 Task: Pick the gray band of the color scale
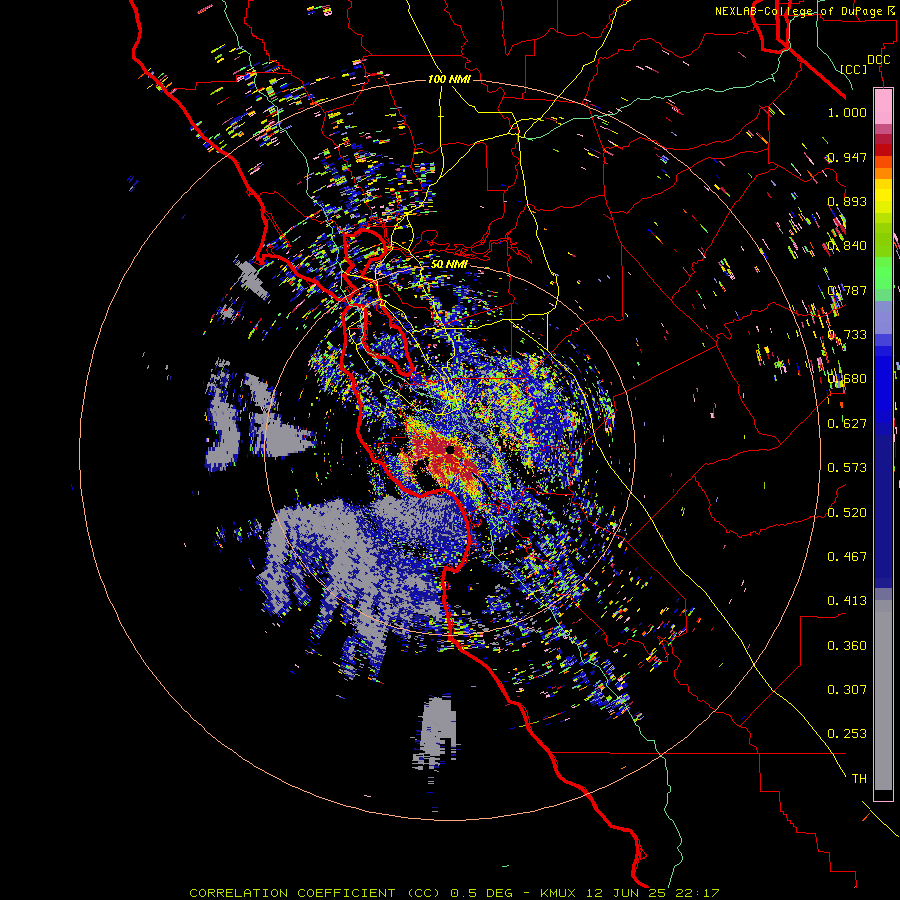click(x=883, y=695)
